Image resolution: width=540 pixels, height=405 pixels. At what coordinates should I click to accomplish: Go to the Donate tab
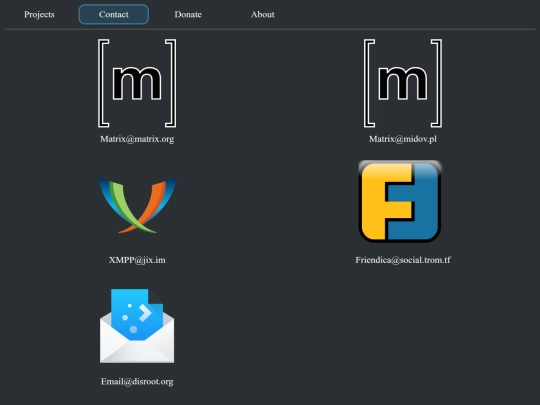click(x=188, y=14)
